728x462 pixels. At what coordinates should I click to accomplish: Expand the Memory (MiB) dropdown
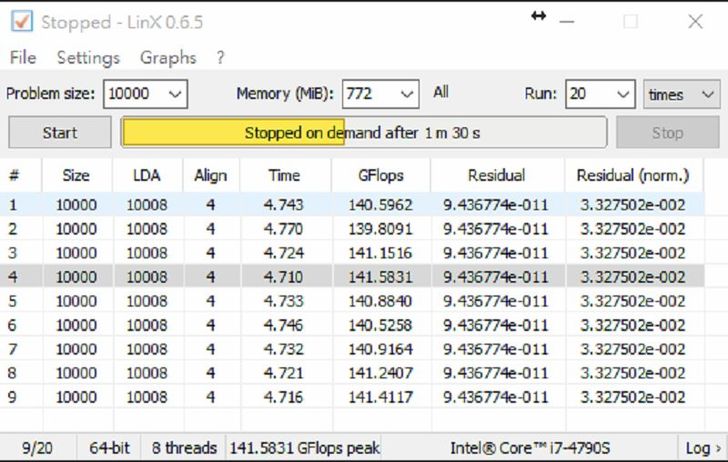pyautogui.click(x=407, y=94)
